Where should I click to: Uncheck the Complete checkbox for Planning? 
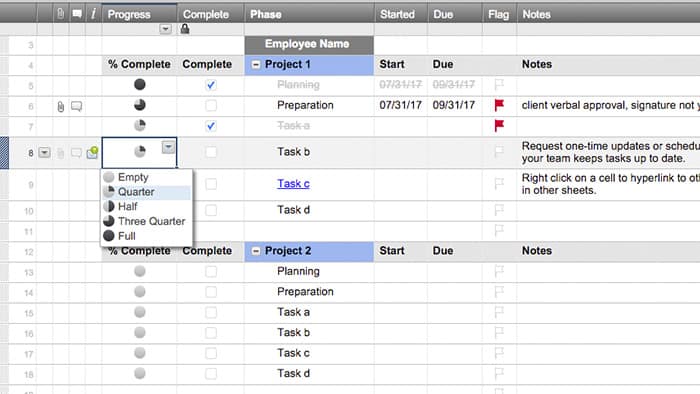(x=211, y=85)
